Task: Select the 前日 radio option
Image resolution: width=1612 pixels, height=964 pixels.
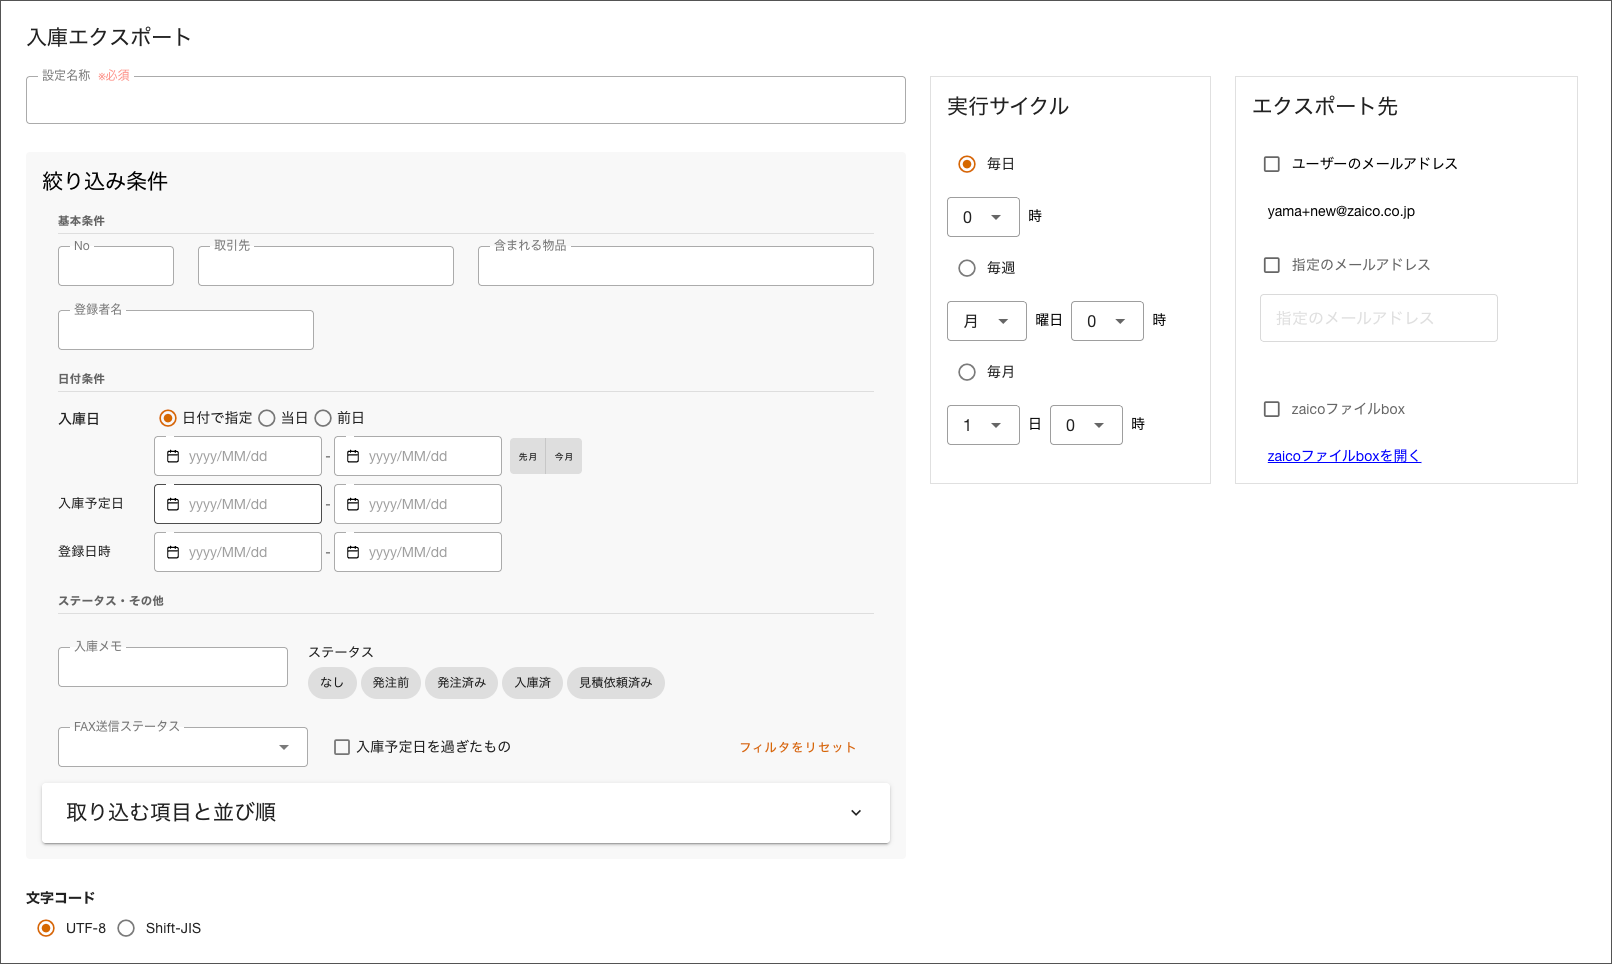Action: [323, 418]
